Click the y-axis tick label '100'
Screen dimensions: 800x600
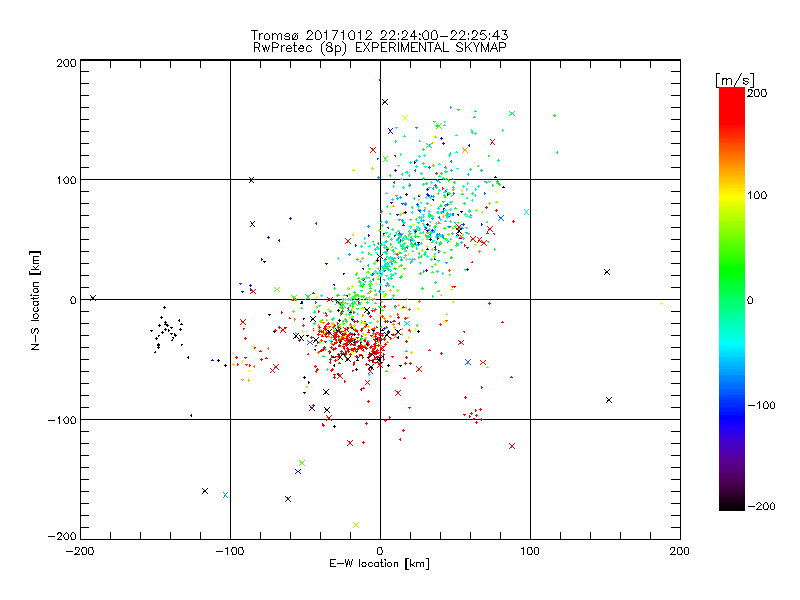click(x=66, y=181)
